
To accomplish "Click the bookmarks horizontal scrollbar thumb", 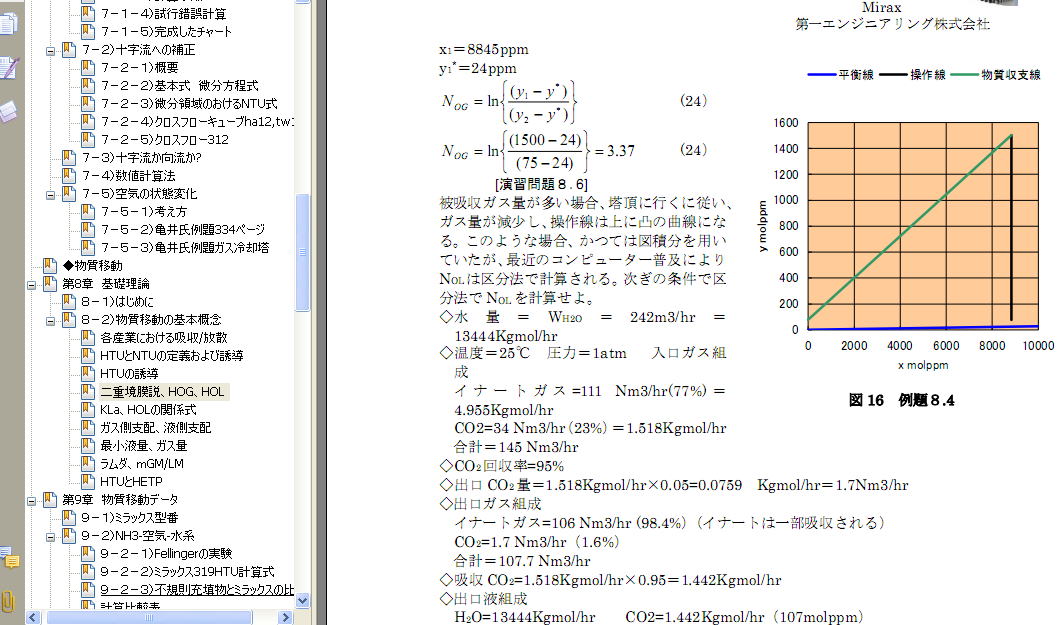I will [149, 618].
